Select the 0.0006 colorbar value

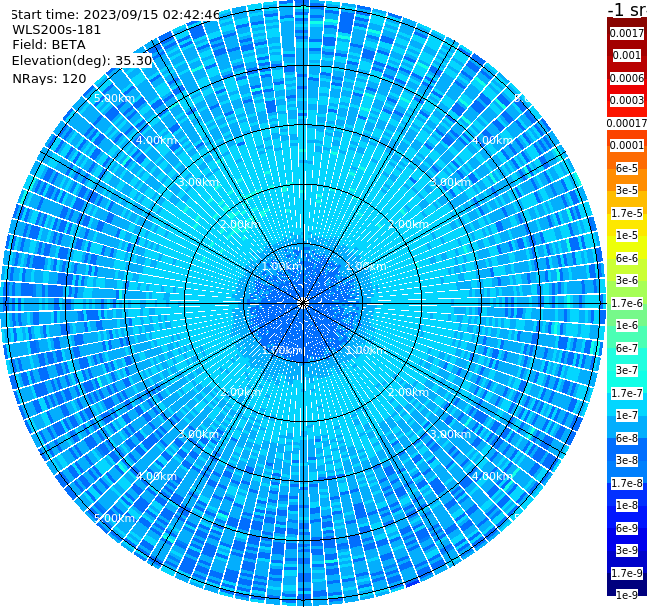click(x=627, y=78)
